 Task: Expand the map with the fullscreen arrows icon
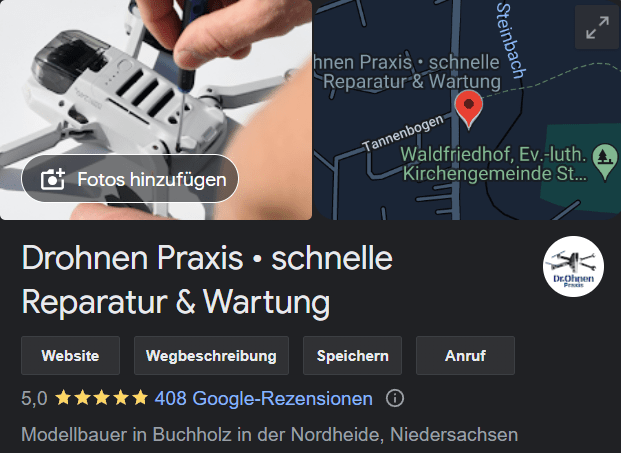pos(597,27)
